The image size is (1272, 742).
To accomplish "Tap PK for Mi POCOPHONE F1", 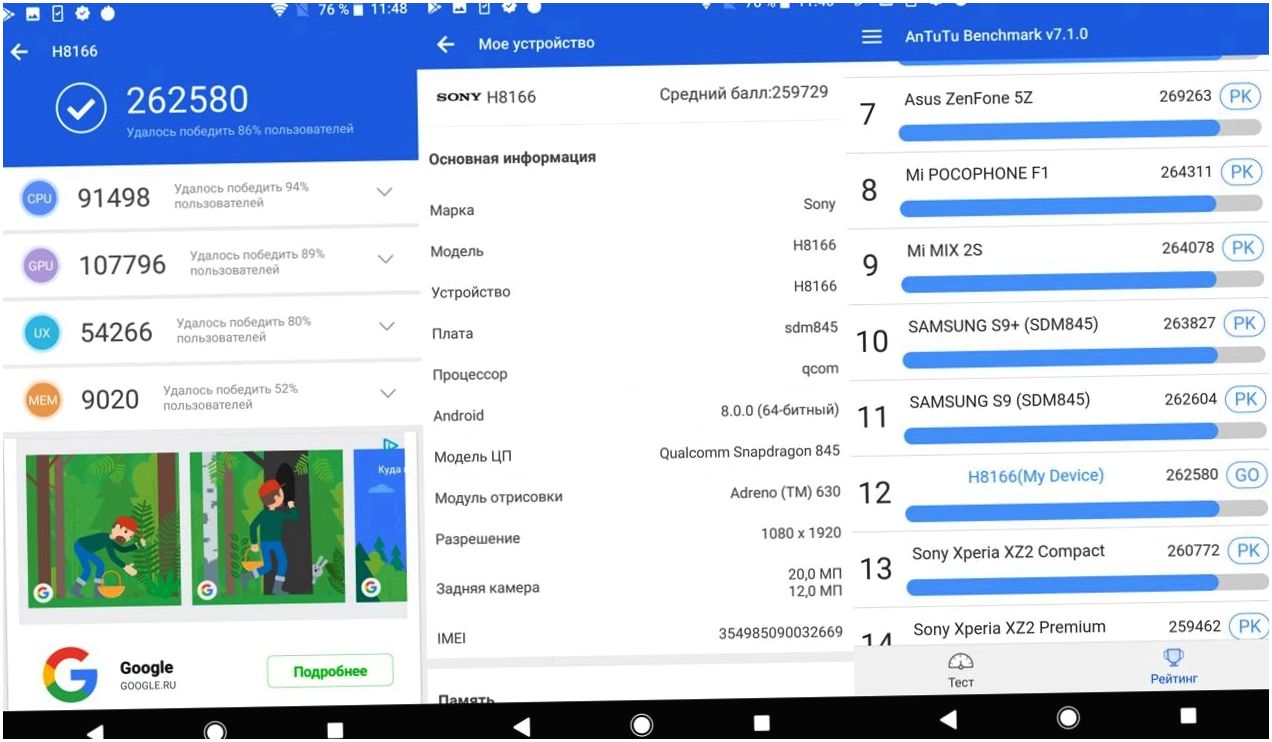I will coord(1241,172).
